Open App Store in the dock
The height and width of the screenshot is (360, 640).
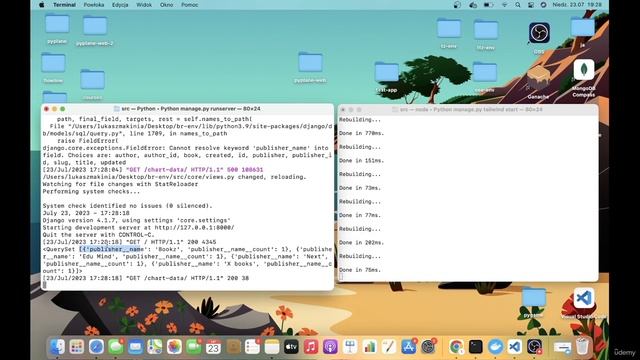click(x=409, y=347)
